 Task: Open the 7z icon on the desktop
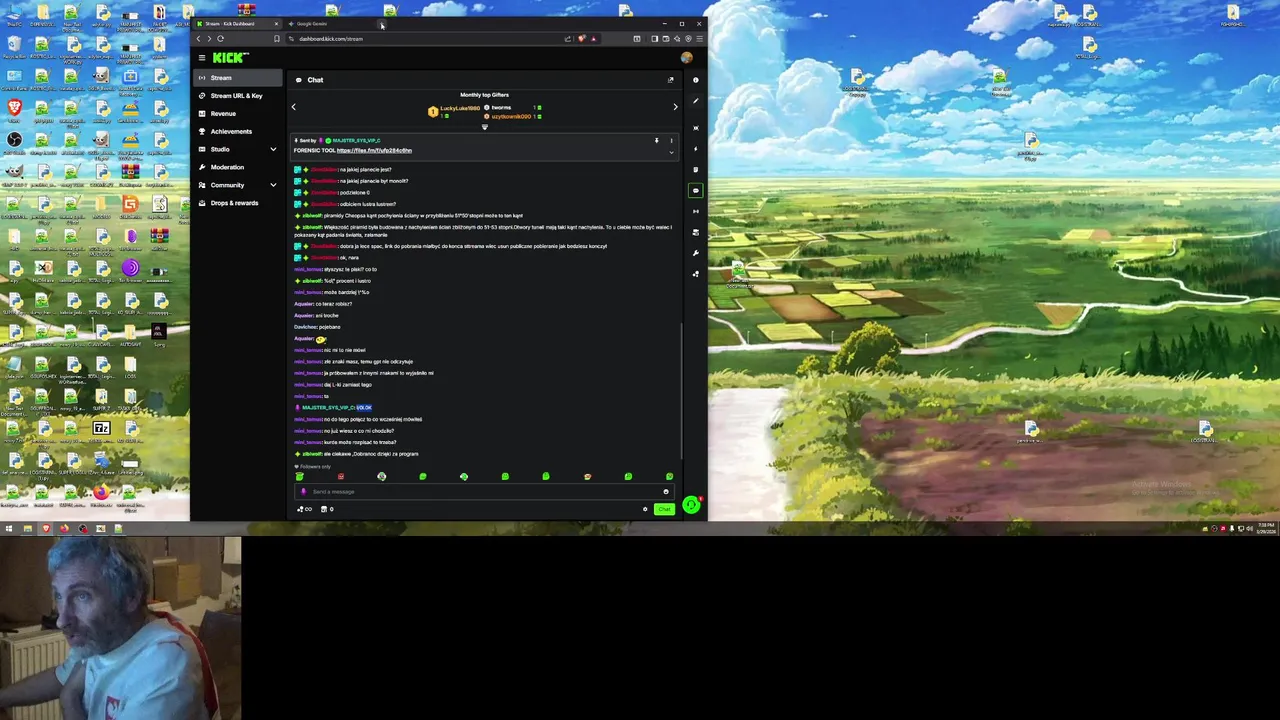(x=101, y=429)
